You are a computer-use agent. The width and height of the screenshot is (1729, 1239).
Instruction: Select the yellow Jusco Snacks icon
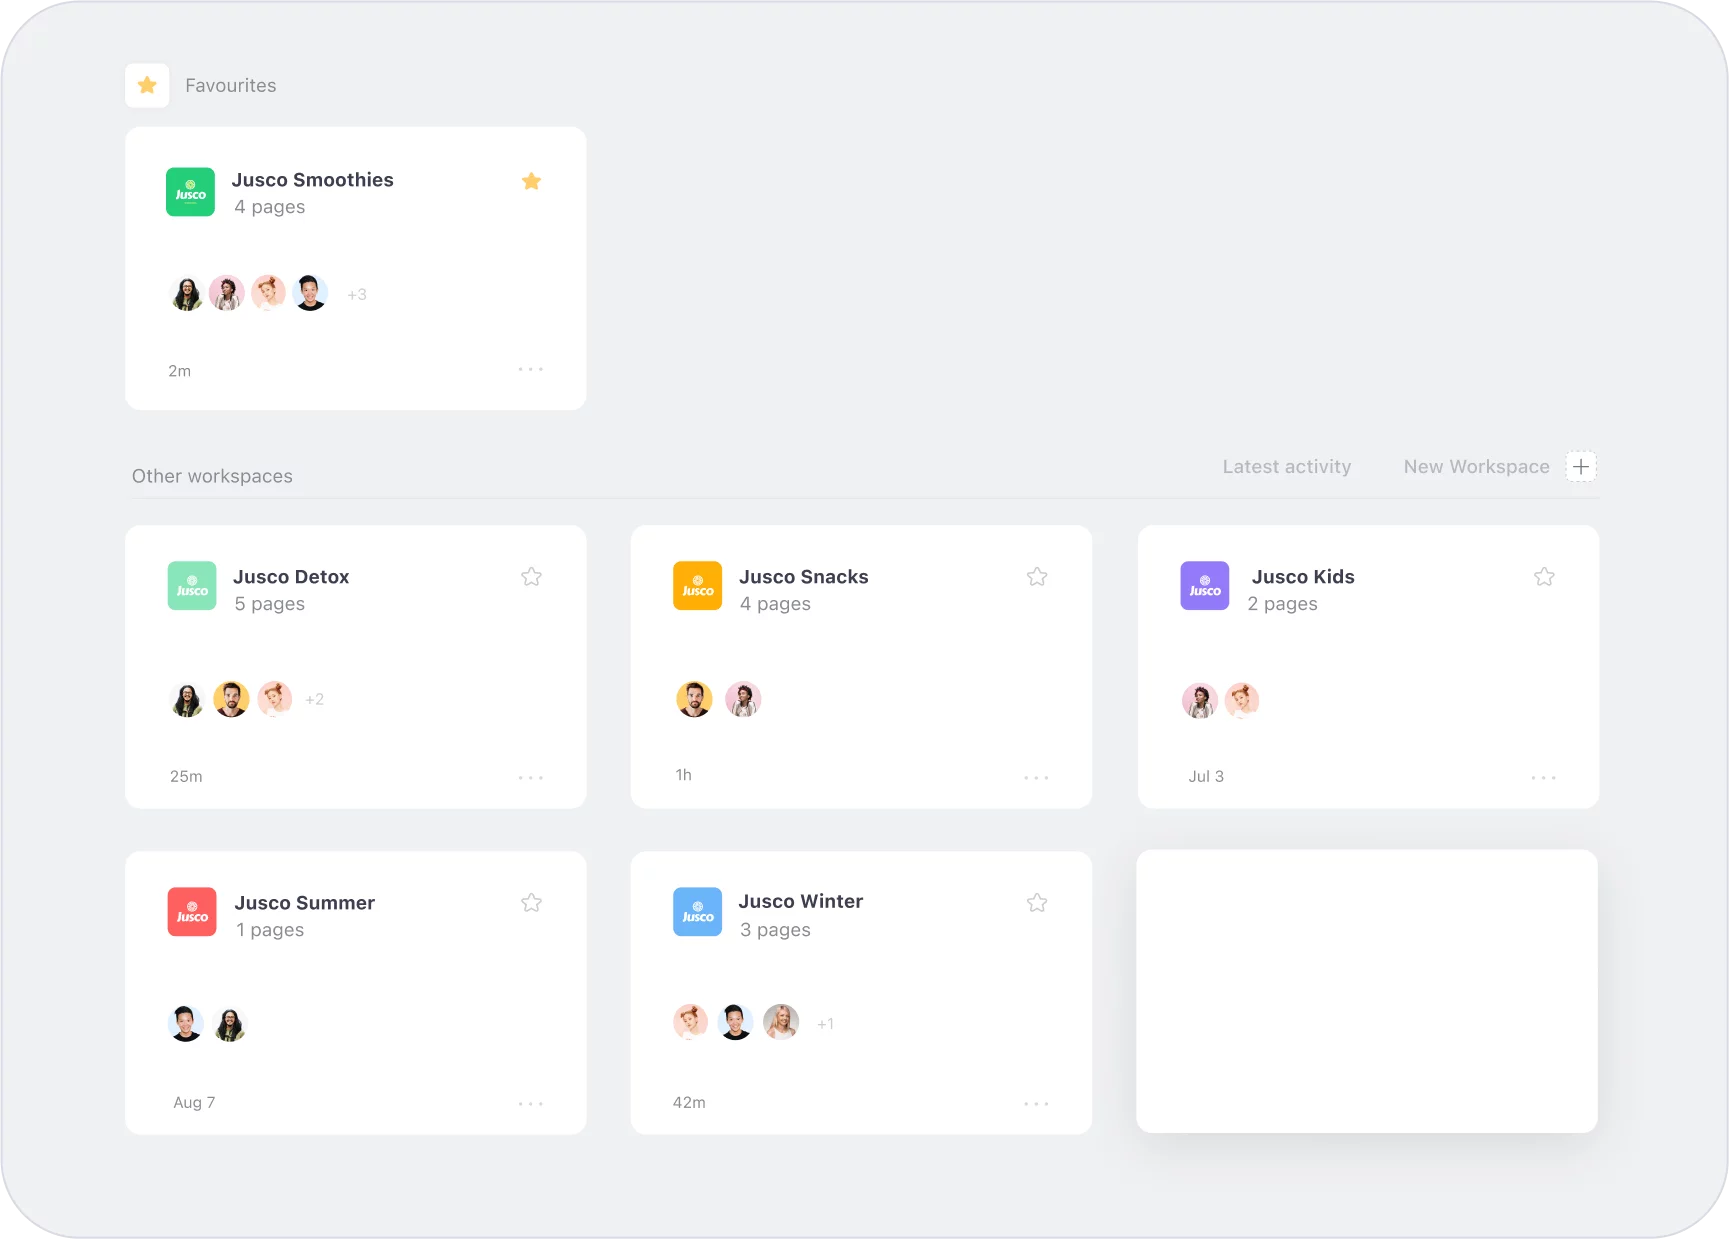coord(697,586)
